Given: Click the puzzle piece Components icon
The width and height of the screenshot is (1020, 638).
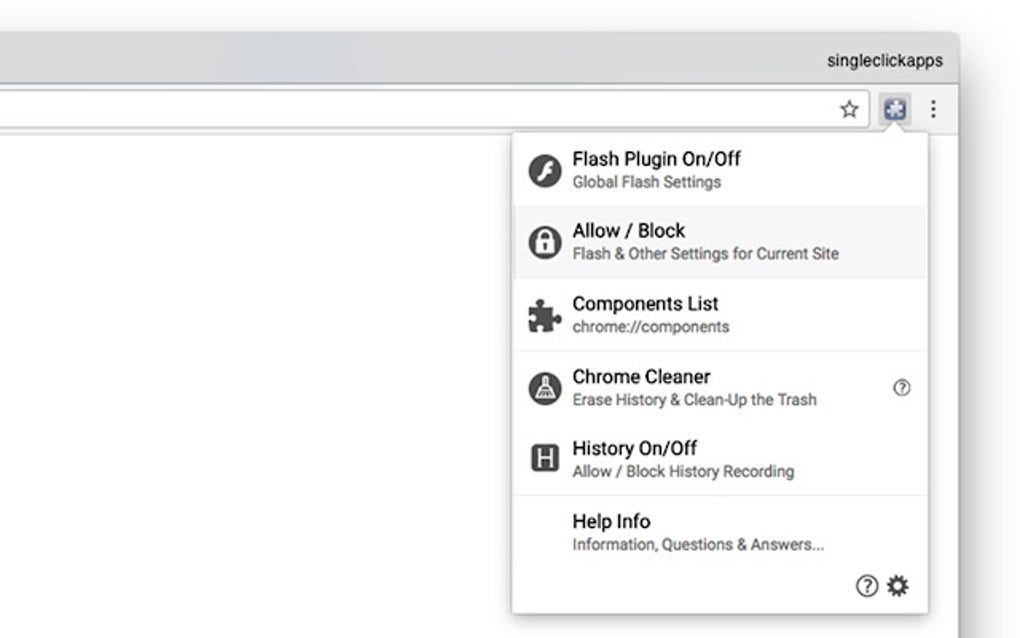Looking at the screenshot, I should [544, 315].
